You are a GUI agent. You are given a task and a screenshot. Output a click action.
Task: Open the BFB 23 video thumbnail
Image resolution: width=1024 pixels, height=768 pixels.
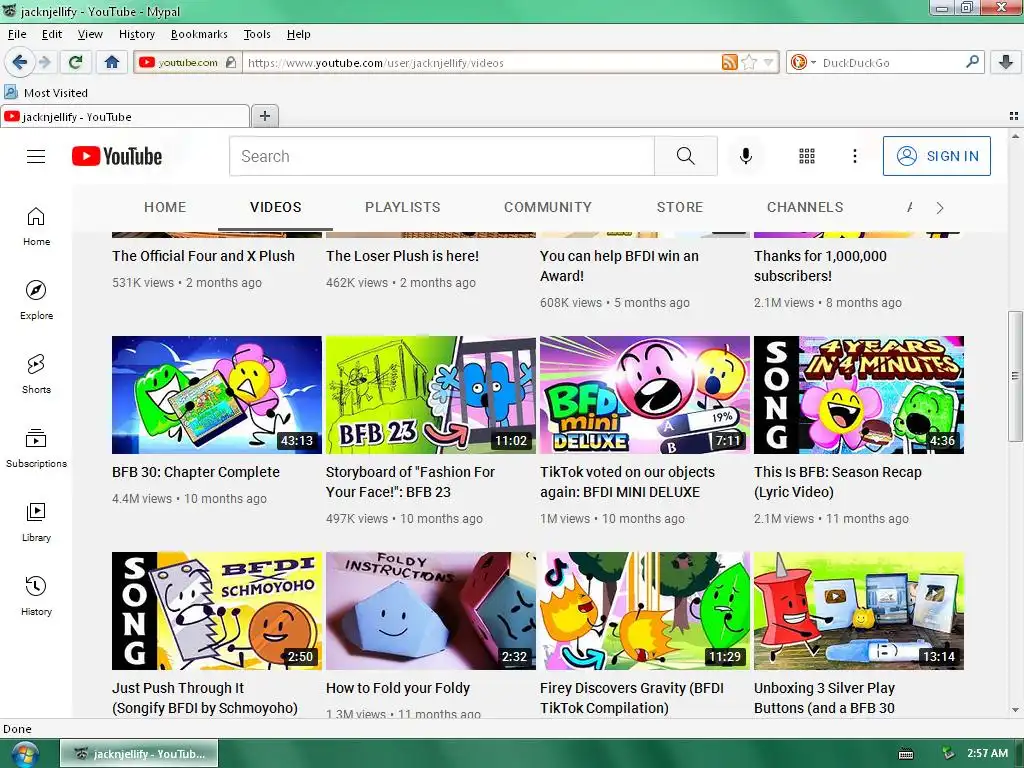(430, 395)
